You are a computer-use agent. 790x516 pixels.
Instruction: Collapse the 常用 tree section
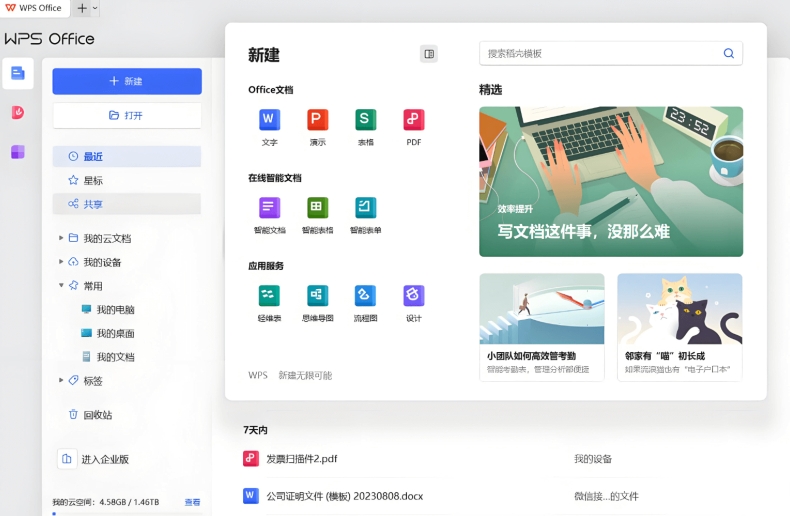coord(61,286)
